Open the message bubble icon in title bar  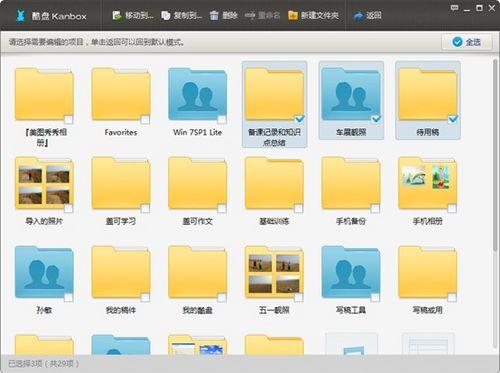pyautogui.click(x=454, y=8)
